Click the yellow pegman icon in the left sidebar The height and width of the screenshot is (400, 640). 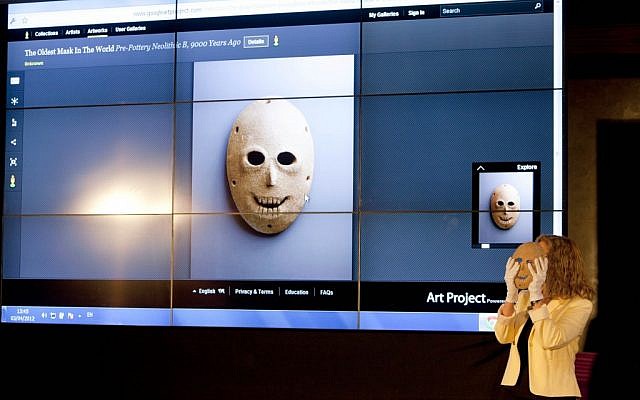(x=13, y=181)
